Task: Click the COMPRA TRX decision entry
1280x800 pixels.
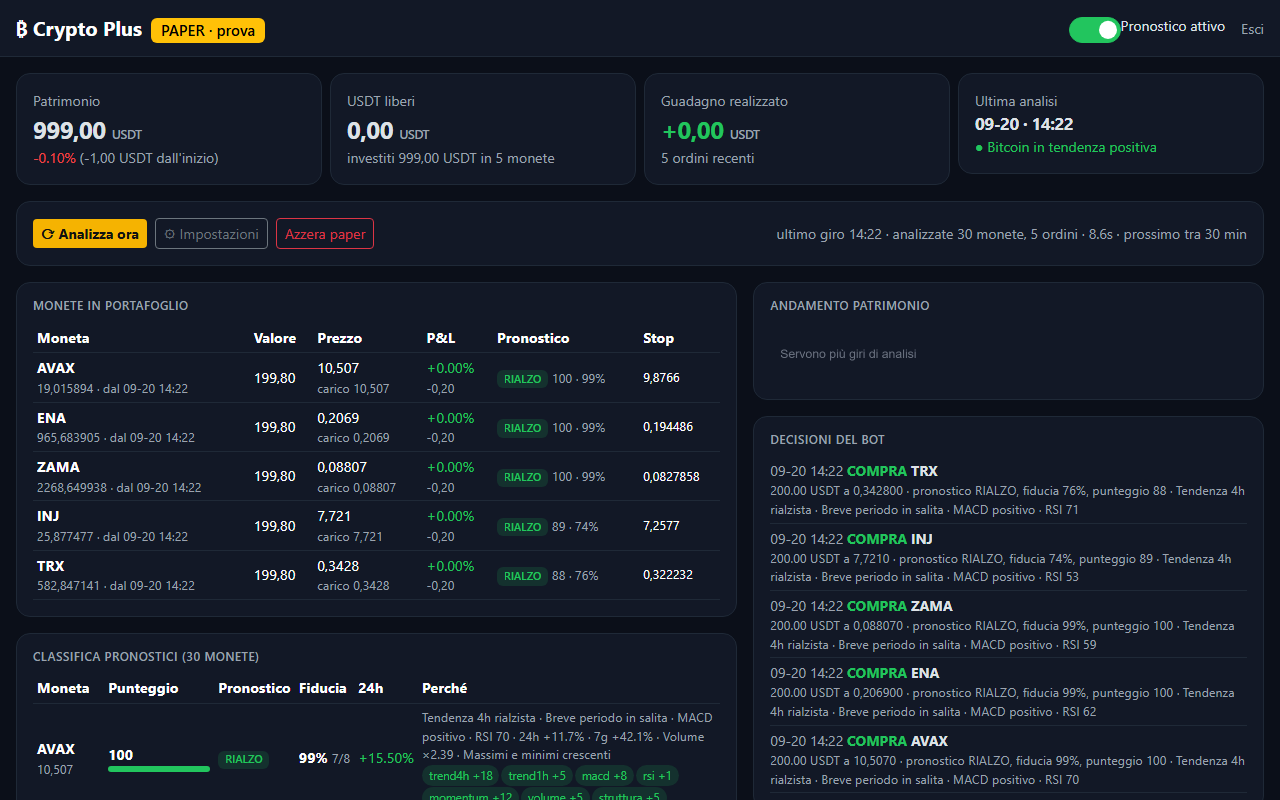Action: pos(1008,490)
